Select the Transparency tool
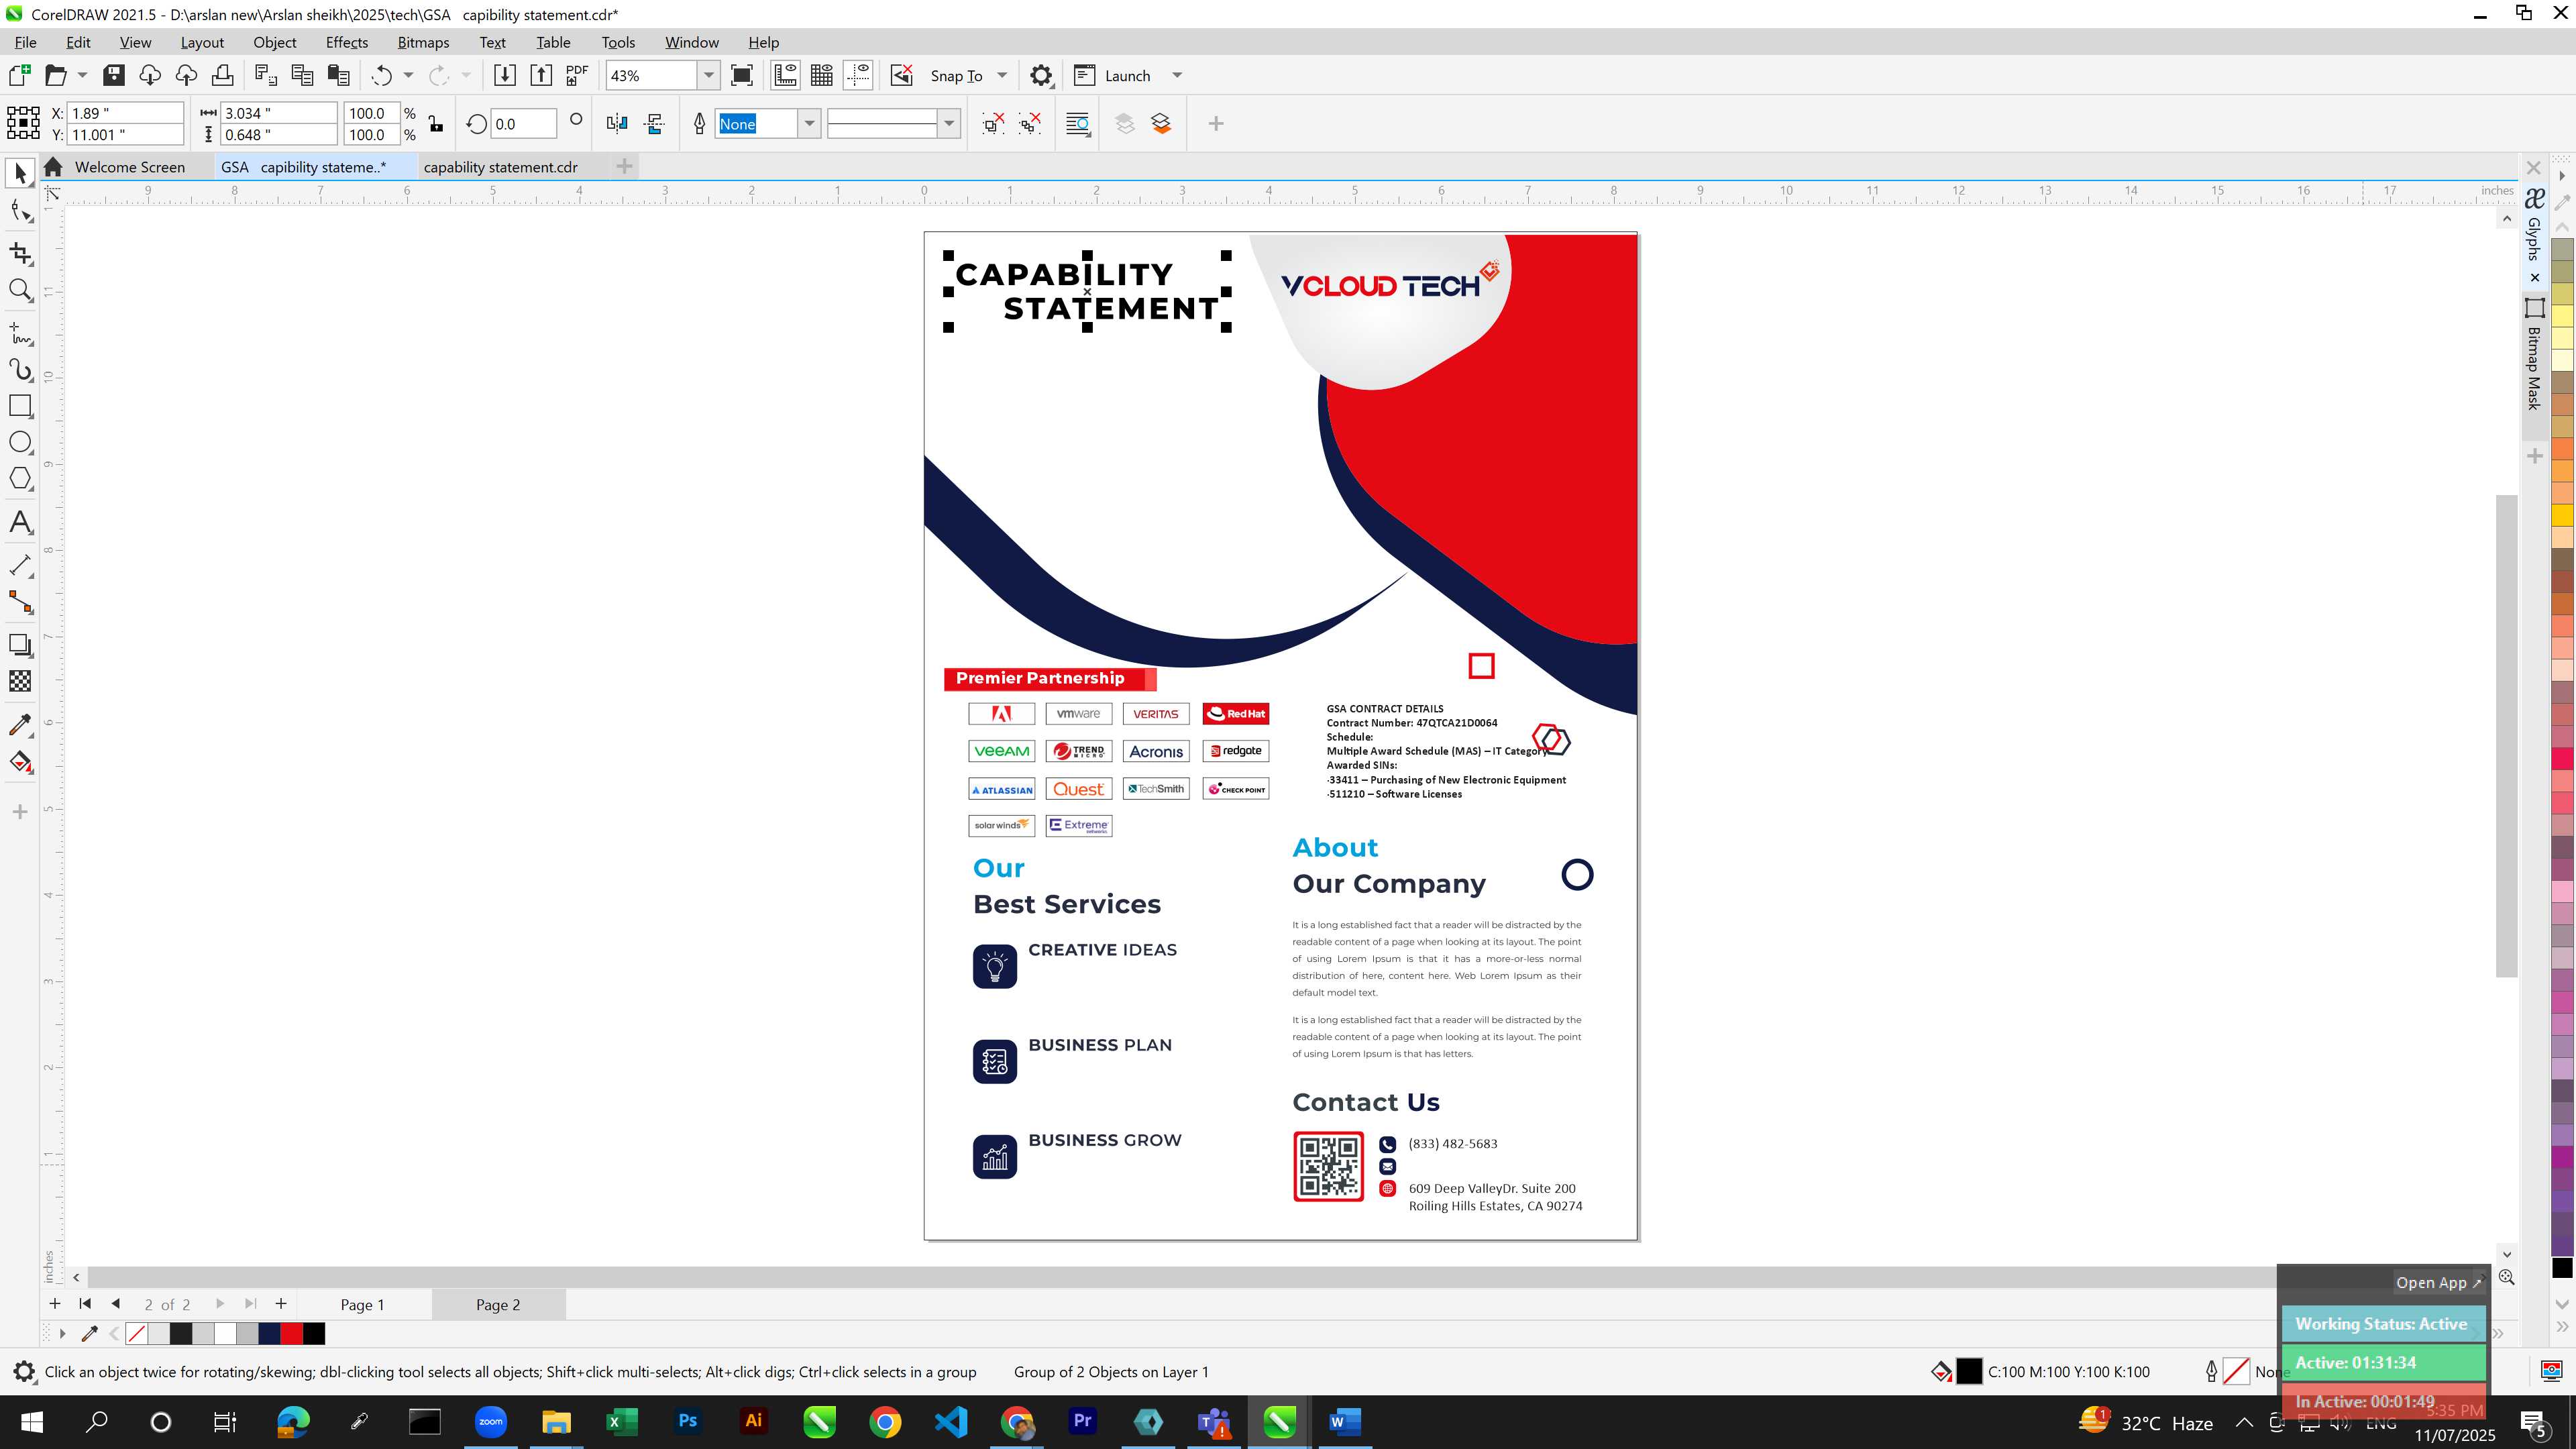The height and width of the screenshot is (1449, 2576). pos(20,681)
